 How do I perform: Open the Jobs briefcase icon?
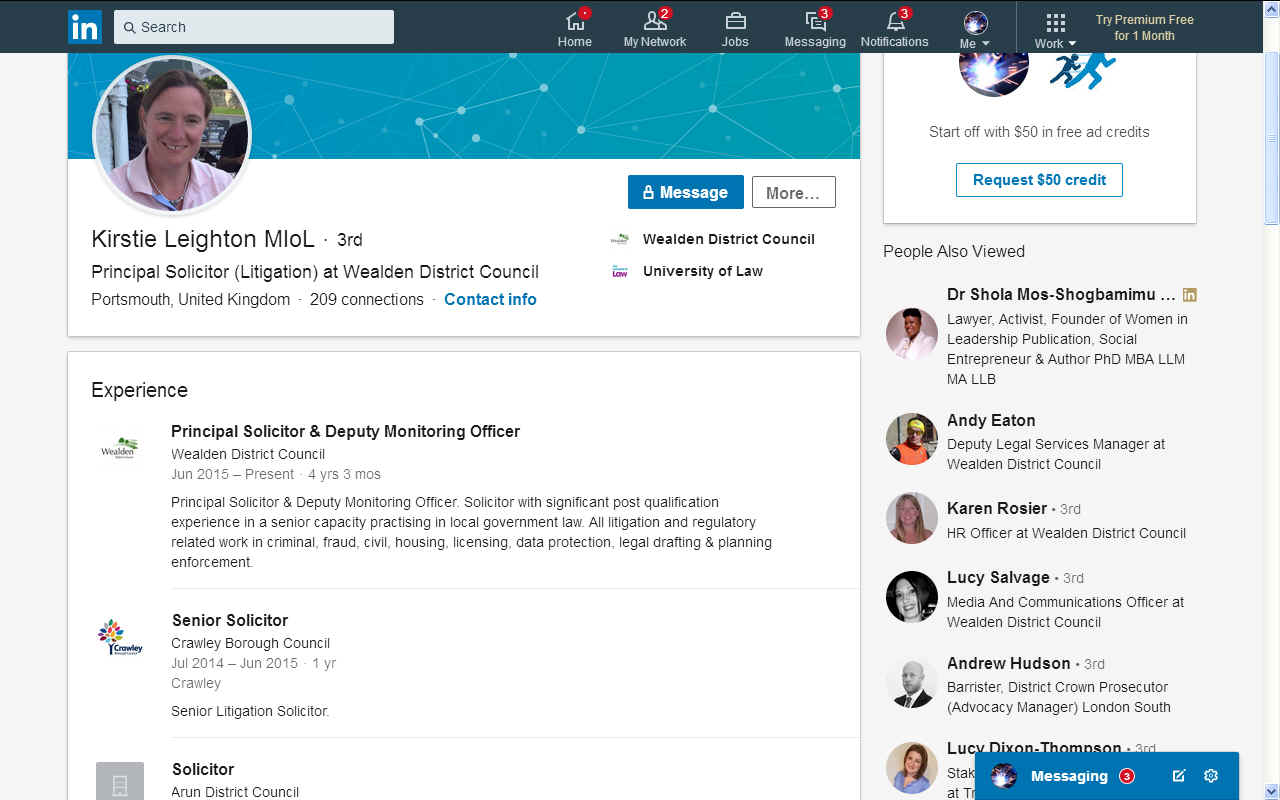click(735, 21)
